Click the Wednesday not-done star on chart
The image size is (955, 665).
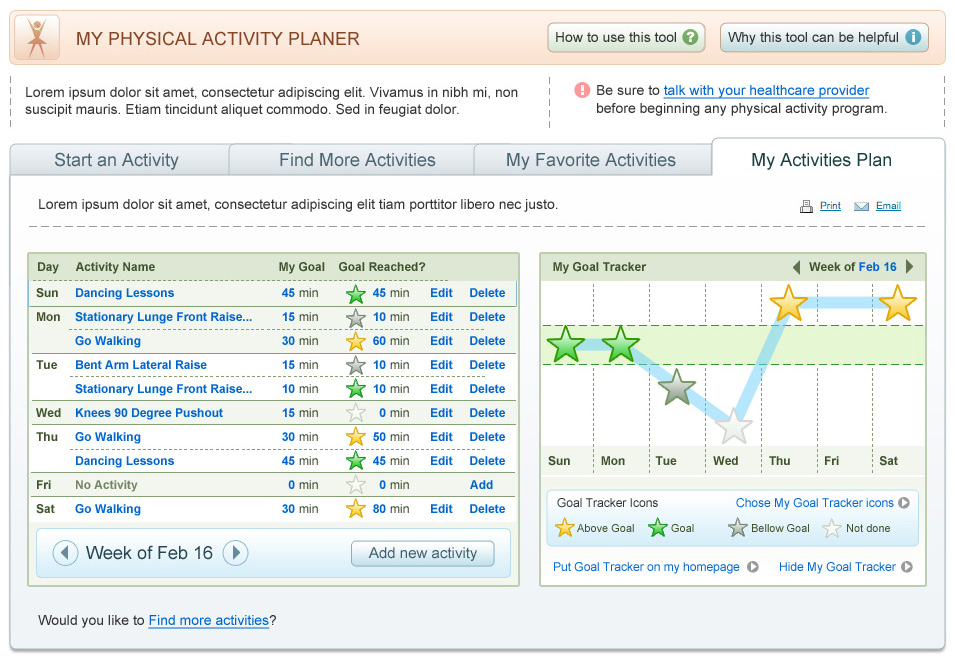(733, 426)
